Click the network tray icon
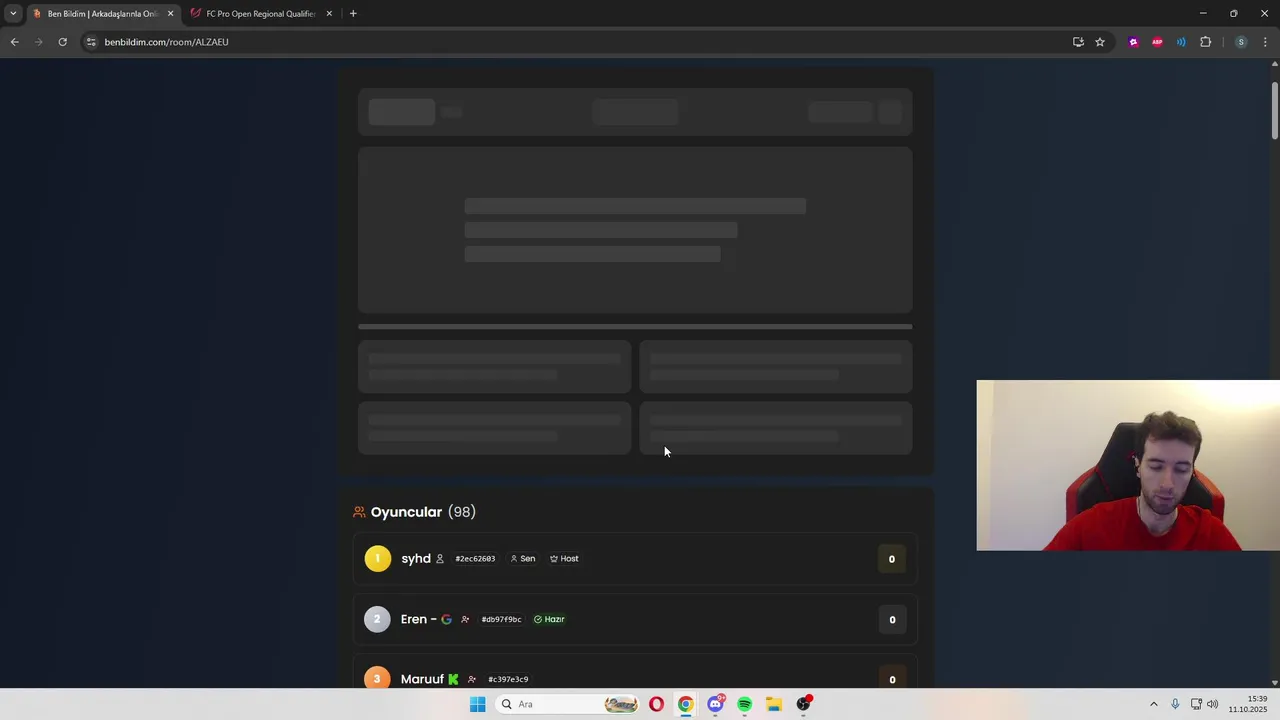This screenshot has height=720, width=1280. (x=1196, y=704)
